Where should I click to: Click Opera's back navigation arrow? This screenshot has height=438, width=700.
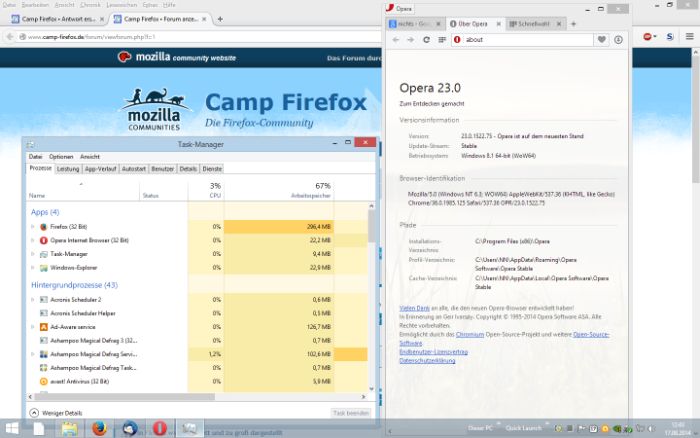(x=395, y=39)
